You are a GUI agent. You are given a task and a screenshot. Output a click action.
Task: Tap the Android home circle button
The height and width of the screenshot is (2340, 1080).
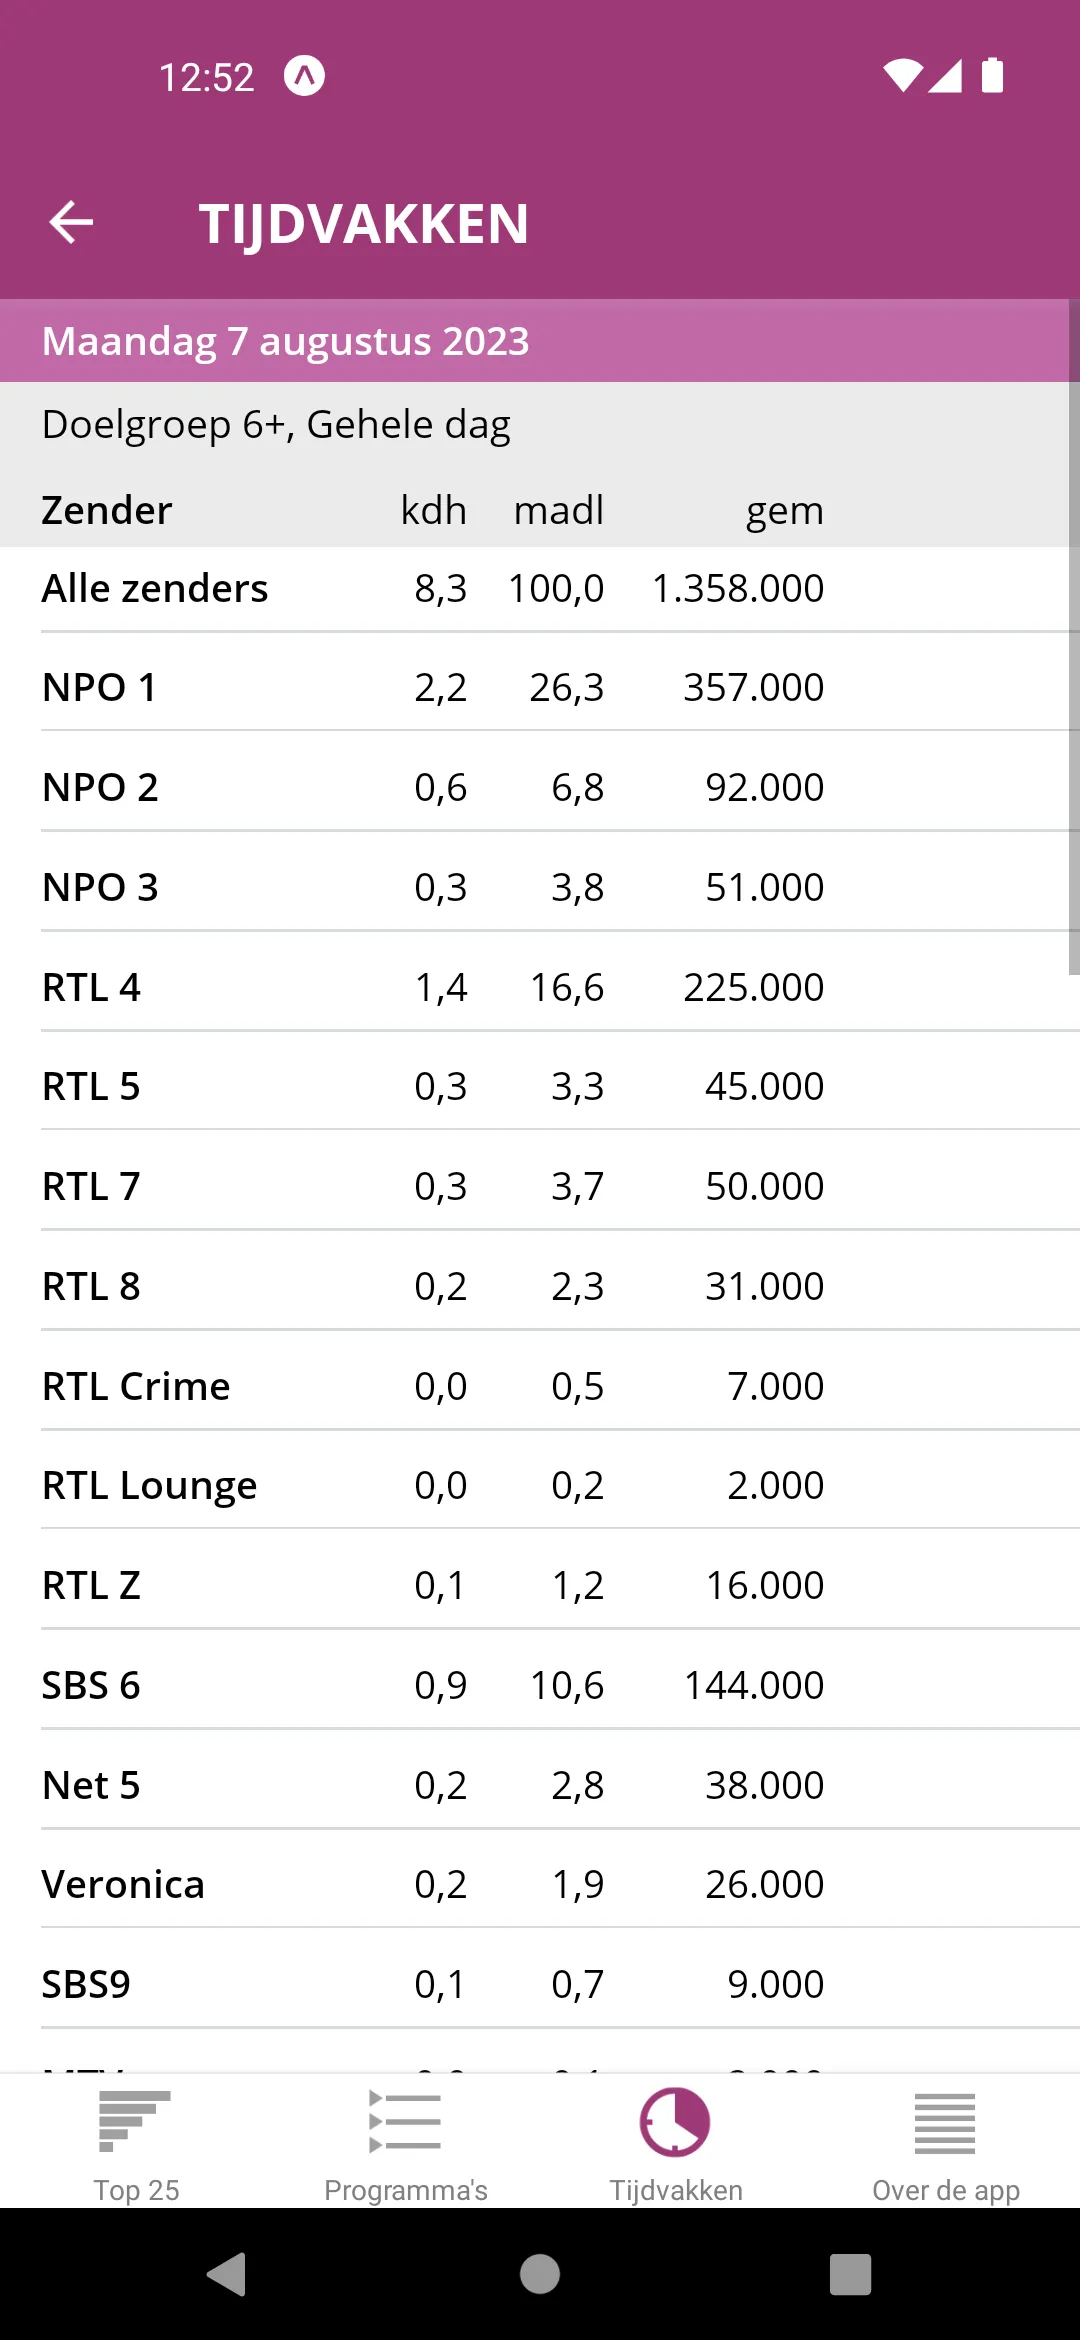540,2274
